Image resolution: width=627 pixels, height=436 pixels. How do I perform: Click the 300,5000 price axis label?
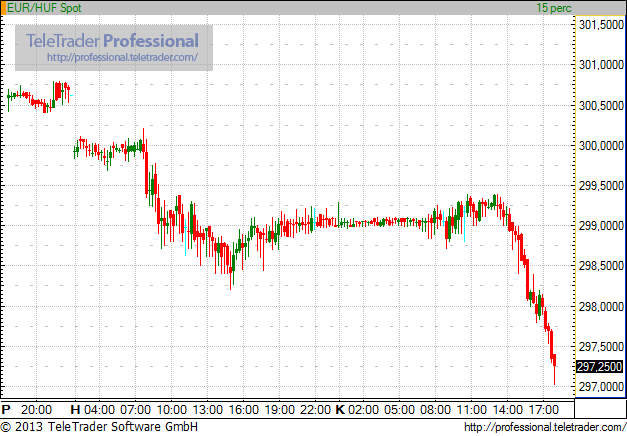[601, 106]
